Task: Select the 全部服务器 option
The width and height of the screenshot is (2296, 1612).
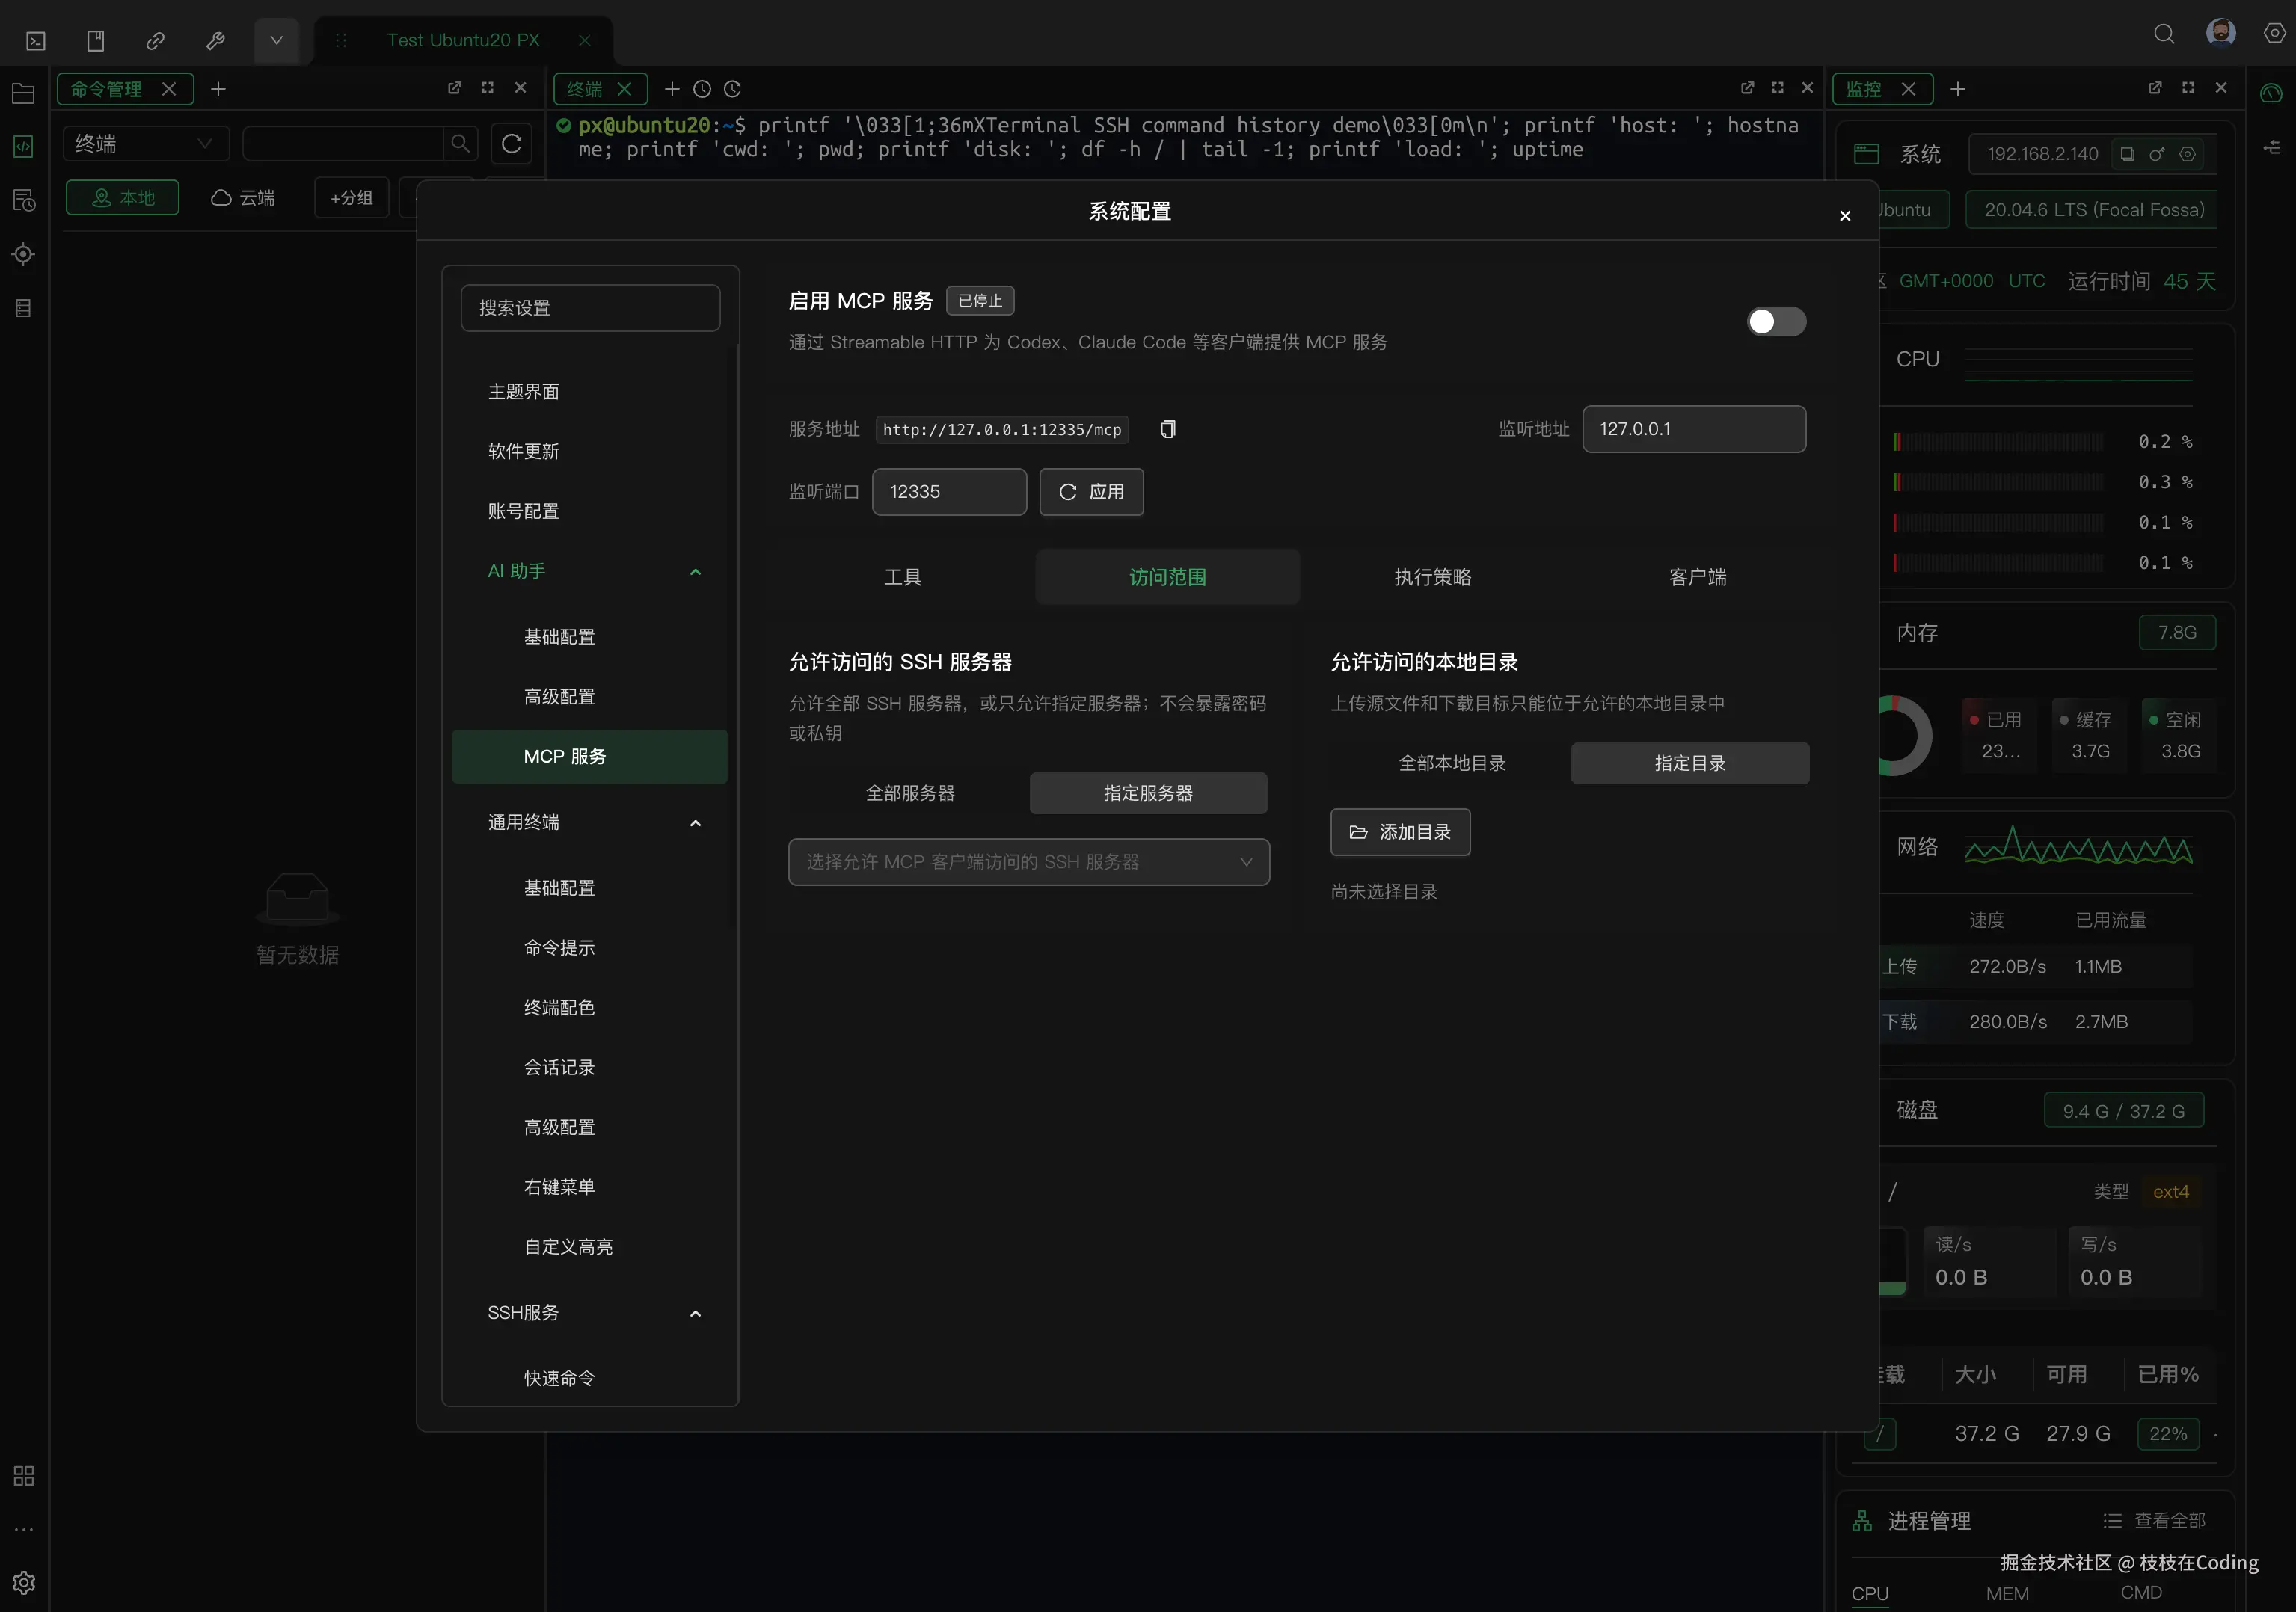Action: pyautogui.click(x=910, y=793)
